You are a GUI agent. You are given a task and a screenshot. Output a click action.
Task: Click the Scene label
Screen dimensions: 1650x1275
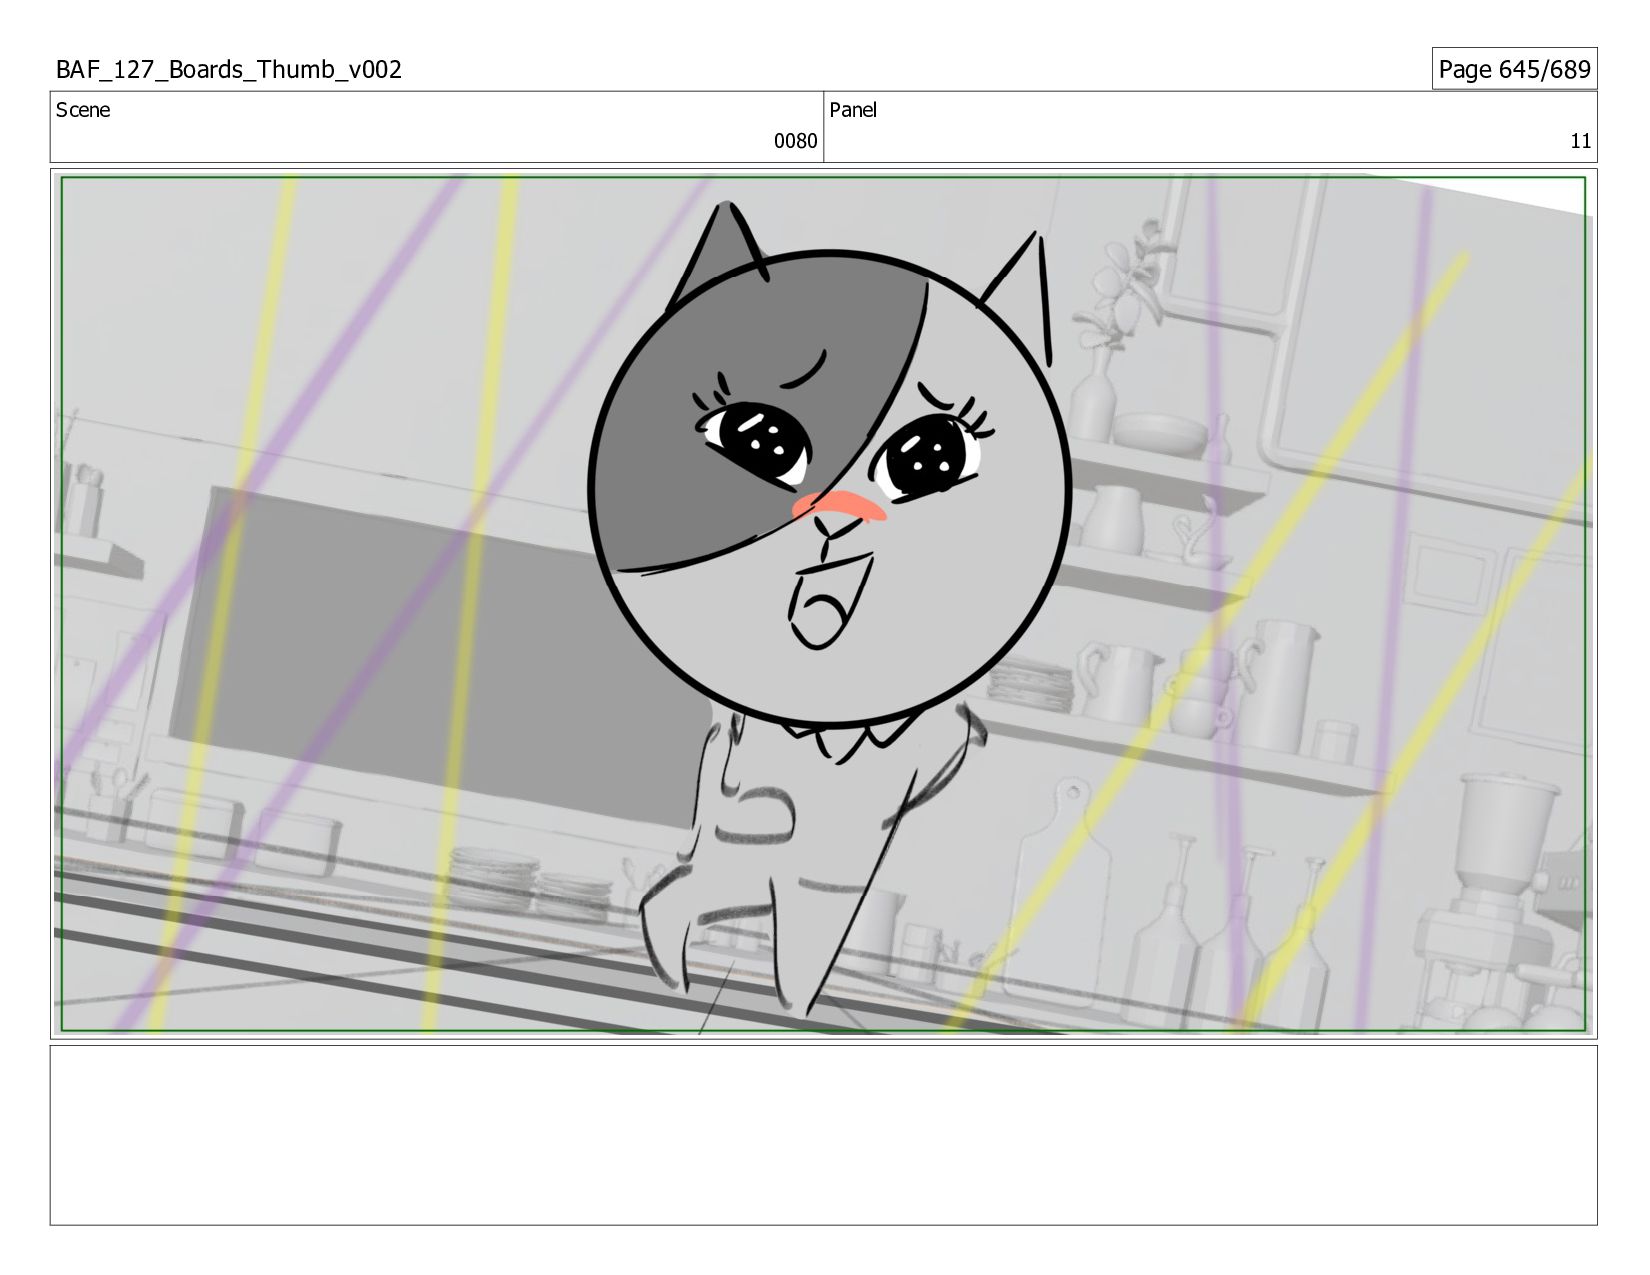[83, 110]
